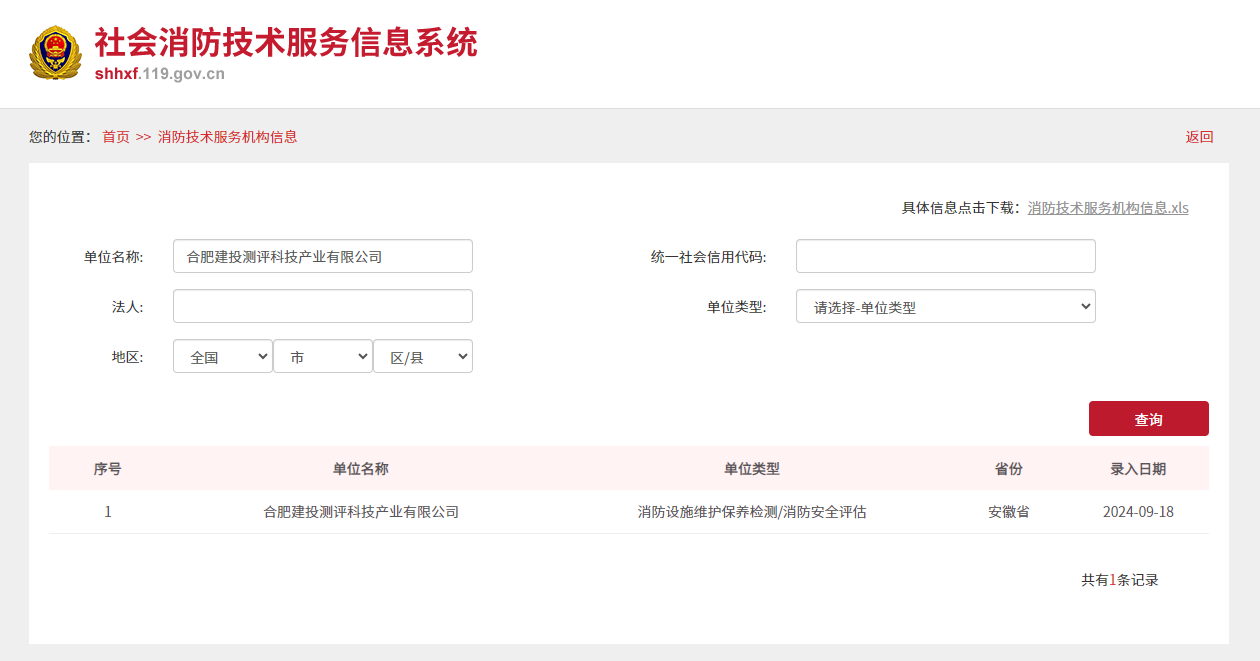Click the 法人 input field
Image resolution: width=1260 pixels, height=661 pixels.
(x=322, y=306)
